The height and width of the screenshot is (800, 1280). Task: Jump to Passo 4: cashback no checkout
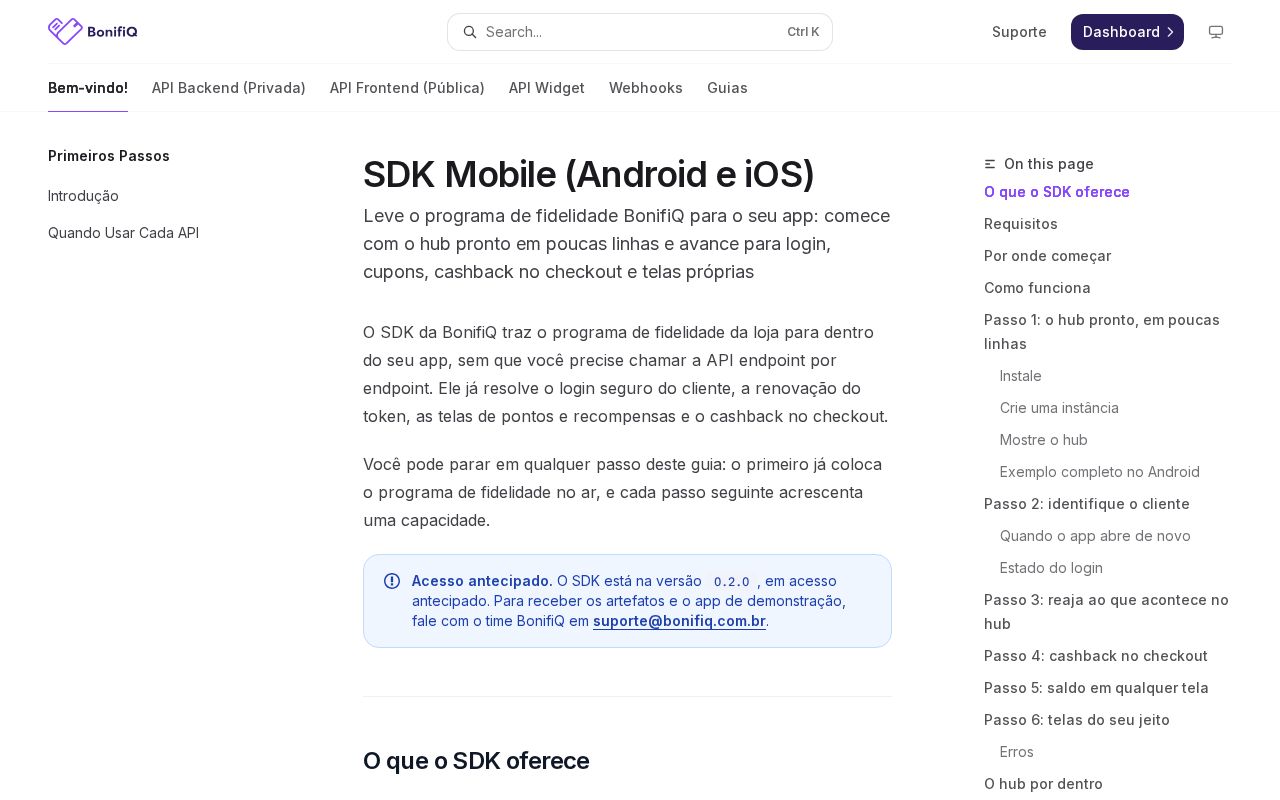(1096, 656)
